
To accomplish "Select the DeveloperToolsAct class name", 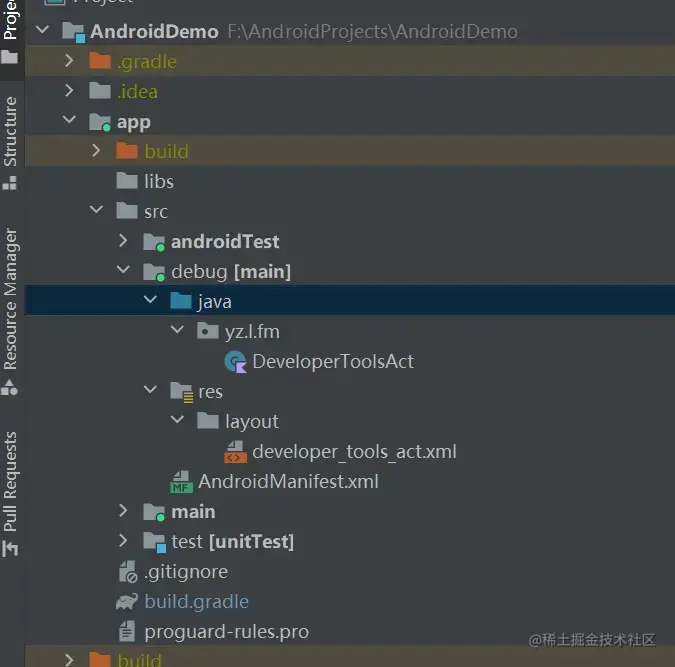I will pyautogui.click(x=333, y=361).
